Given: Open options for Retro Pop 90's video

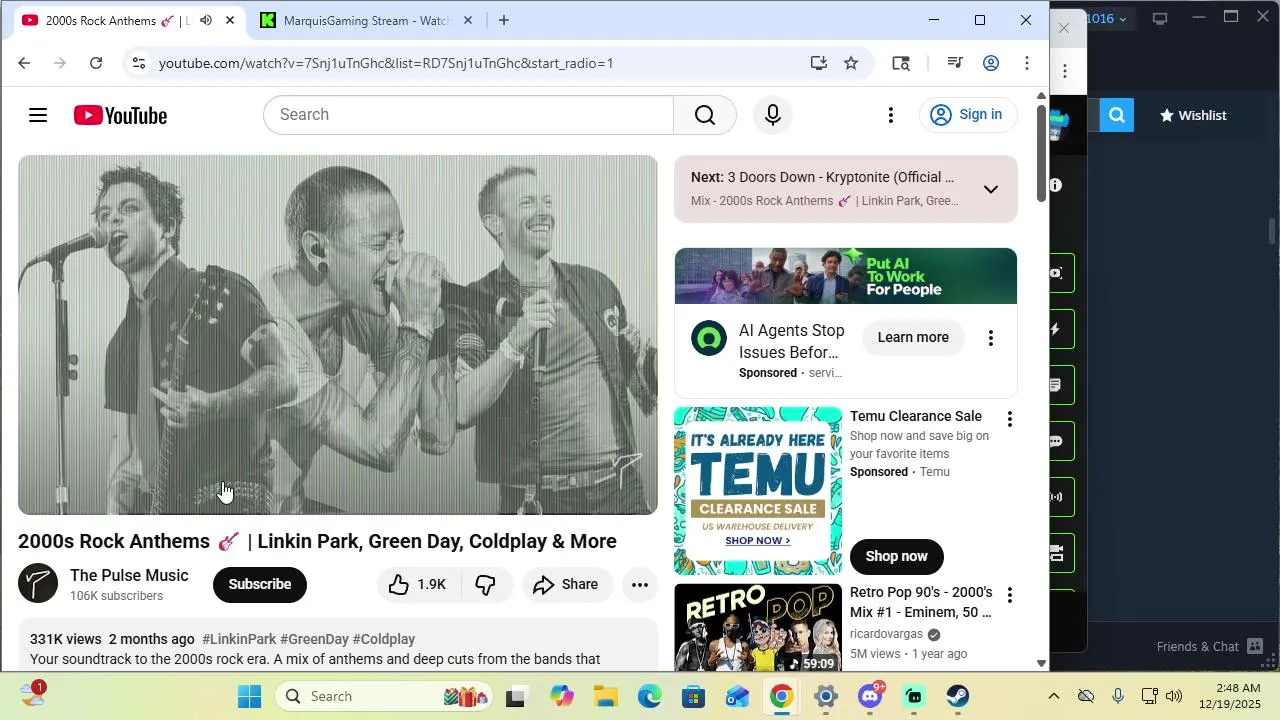Looking at the screenshot, I should tap(1010, 595).
